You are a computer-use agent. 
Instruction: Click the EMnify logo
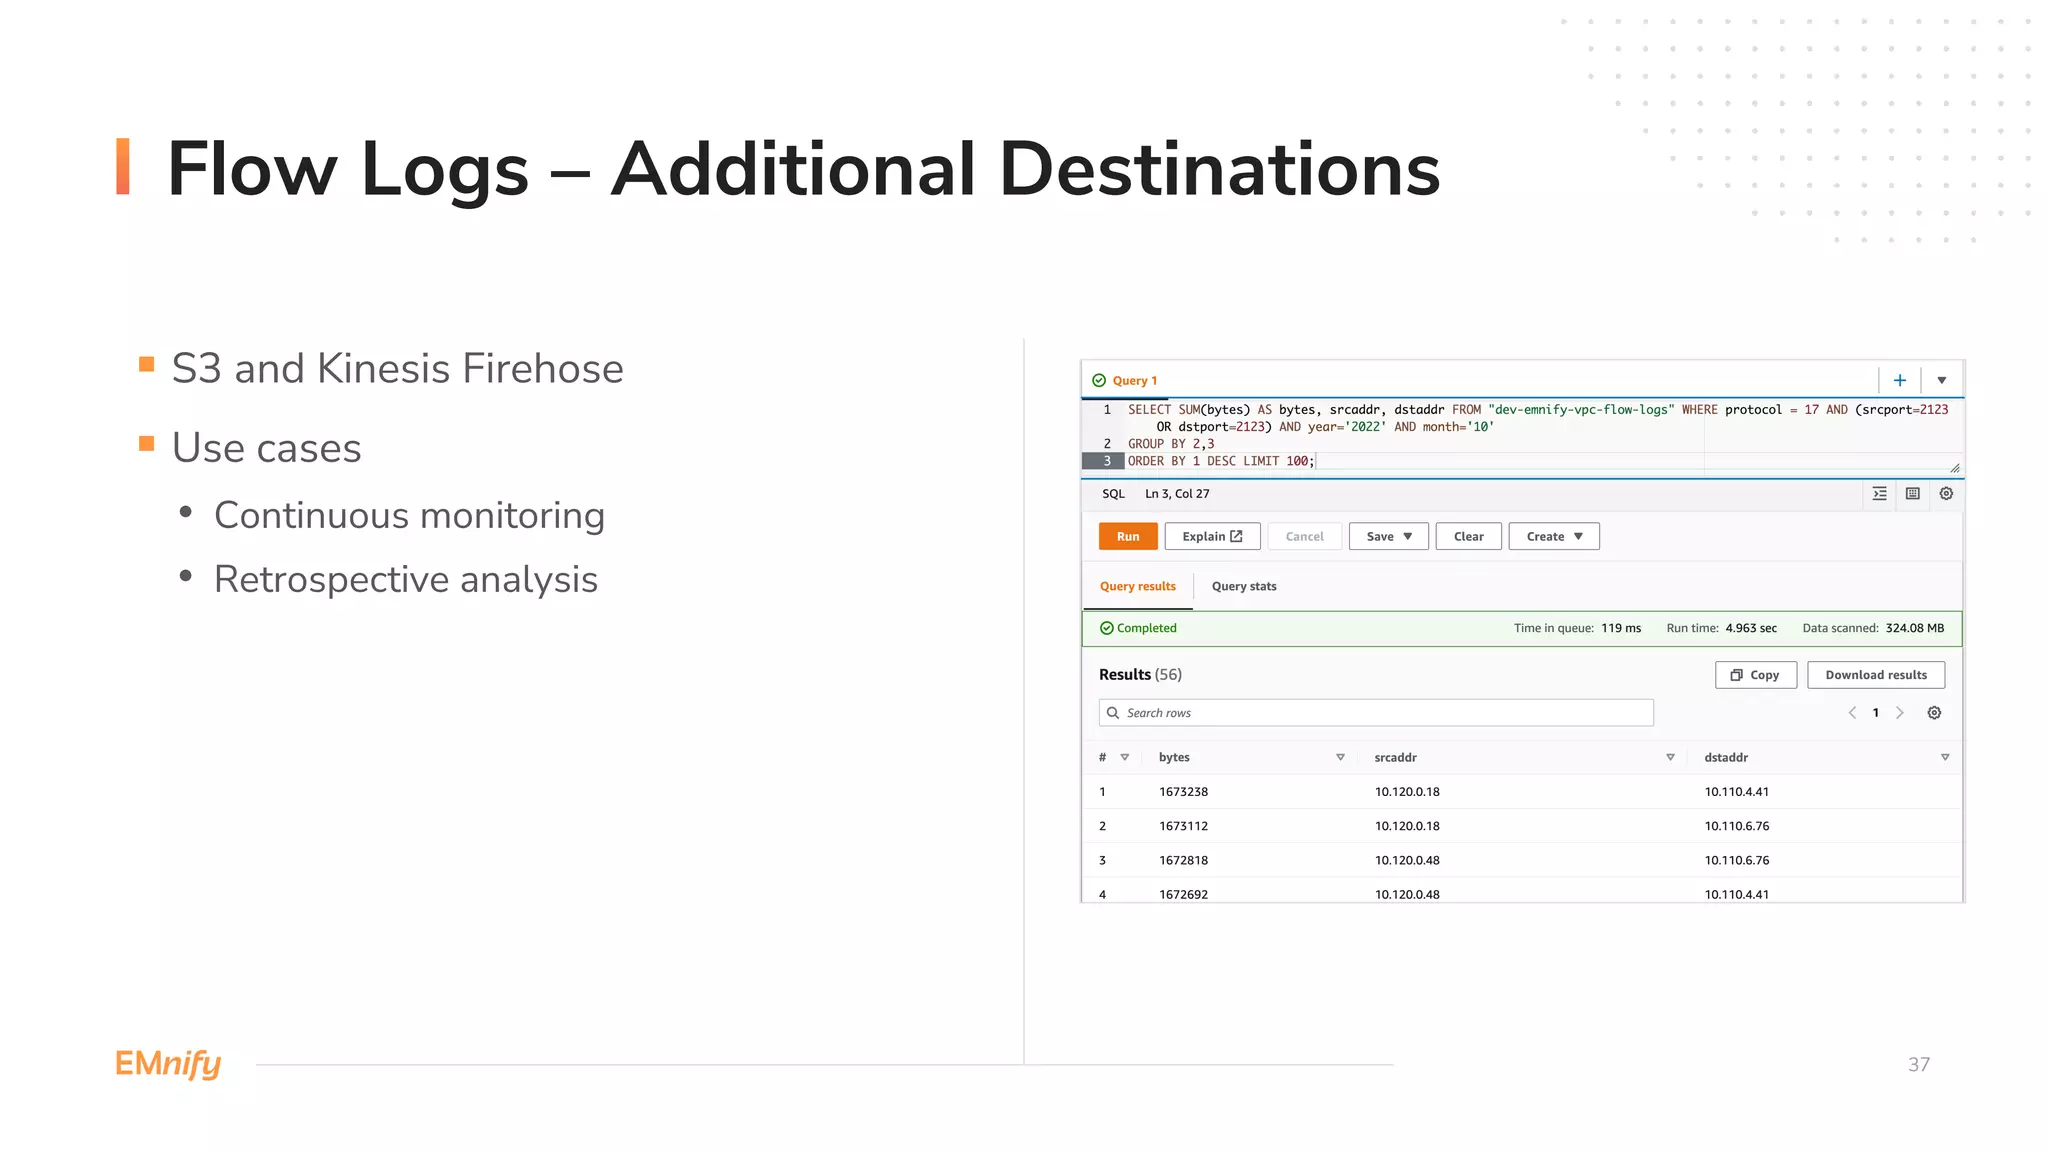[x=168, y=1064]
